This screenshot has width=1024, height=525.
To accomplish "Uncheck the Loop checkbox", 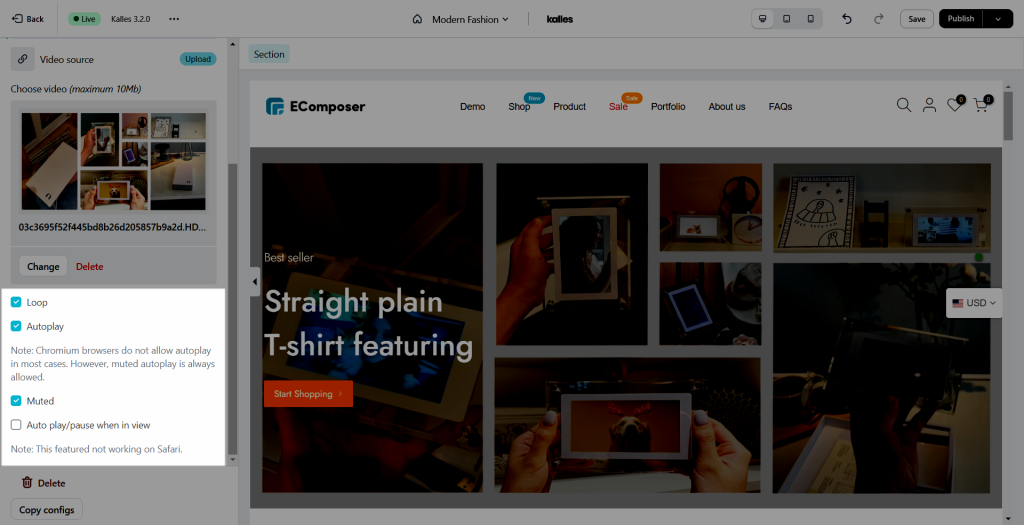I will point(16,302).
